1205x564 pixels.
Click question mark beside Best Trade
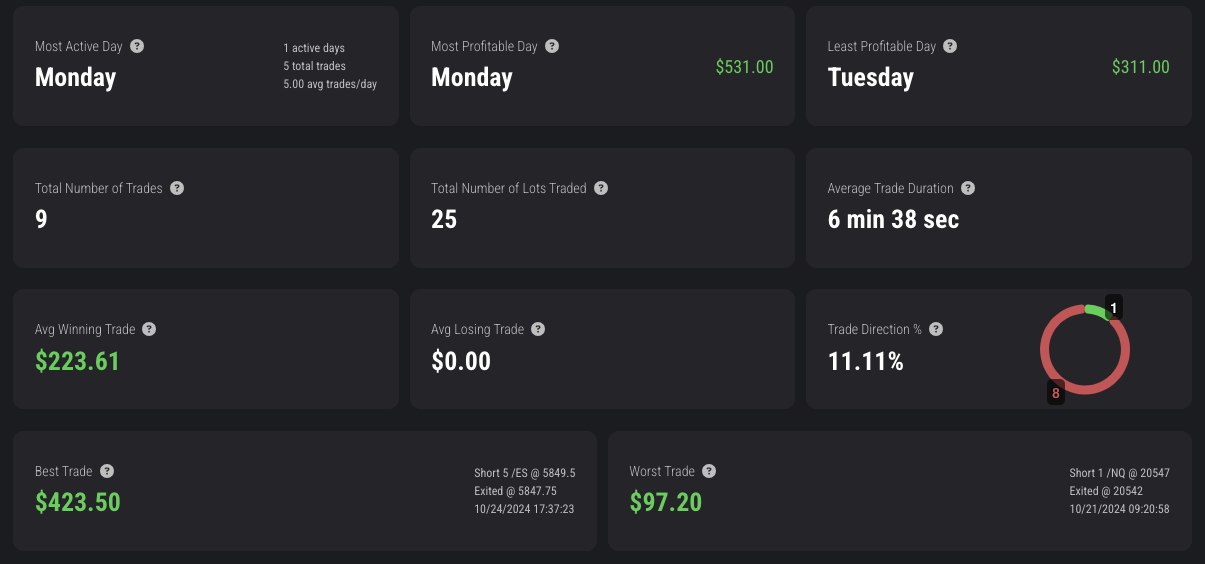coord(107,471)
